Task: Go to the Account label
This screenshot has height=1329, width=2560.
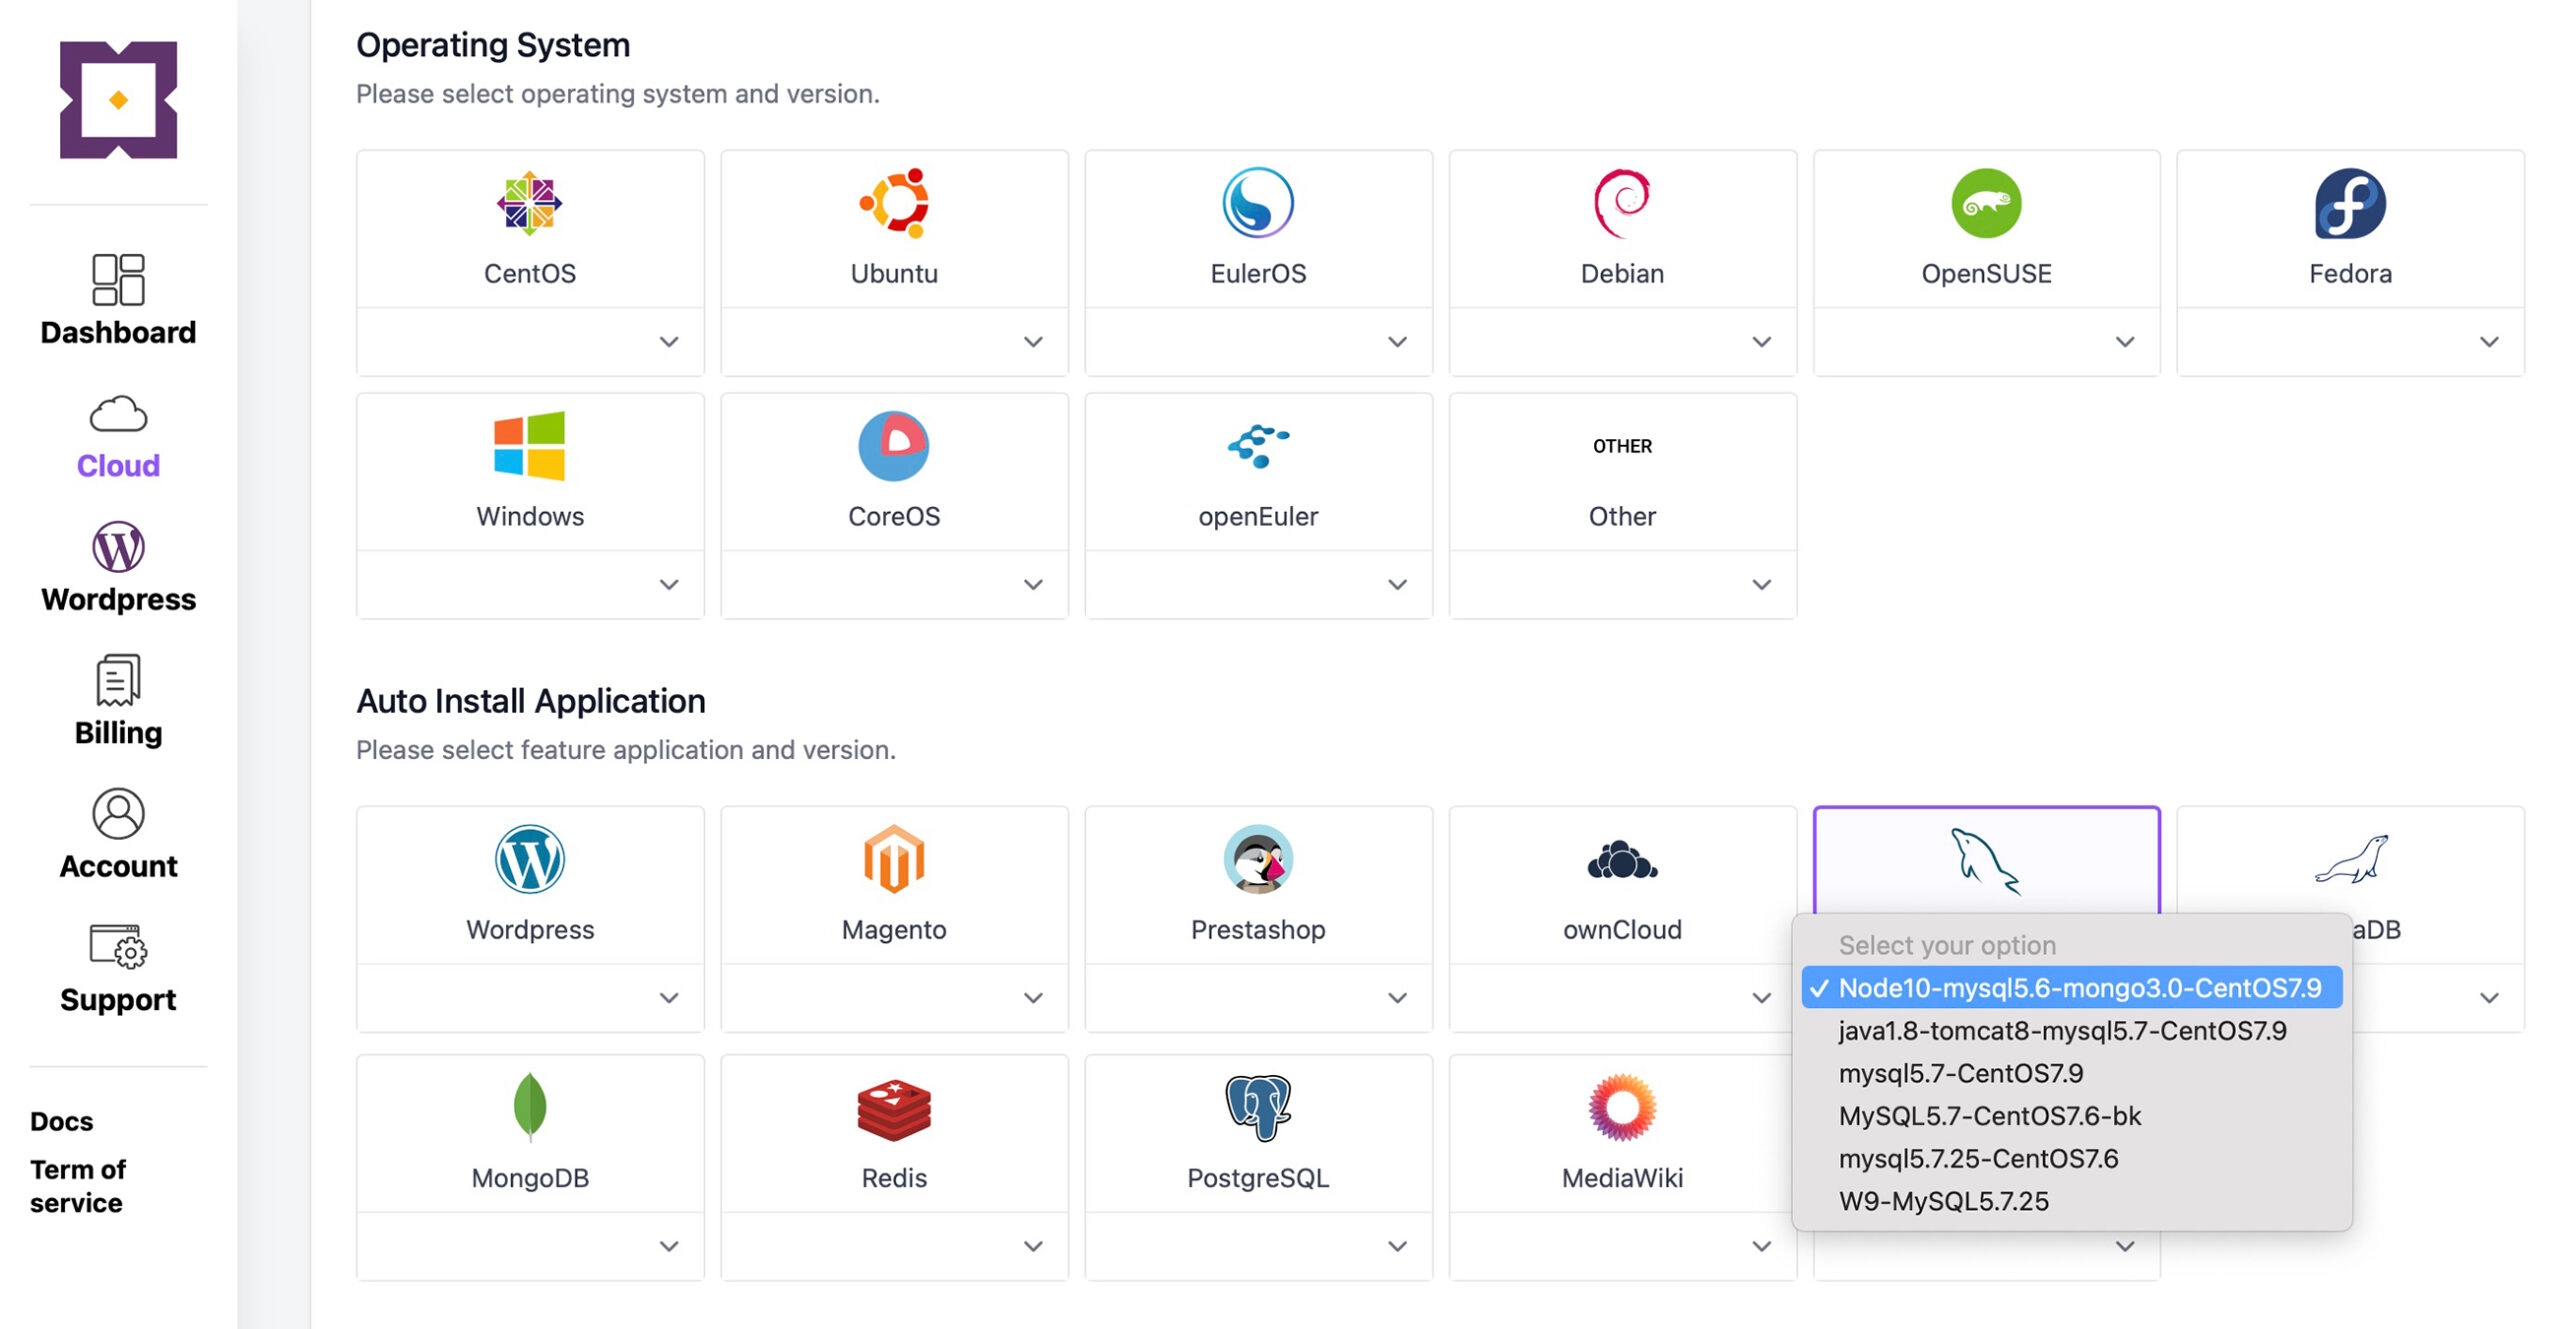Action: pyautogui.click(x=118, y=866)
